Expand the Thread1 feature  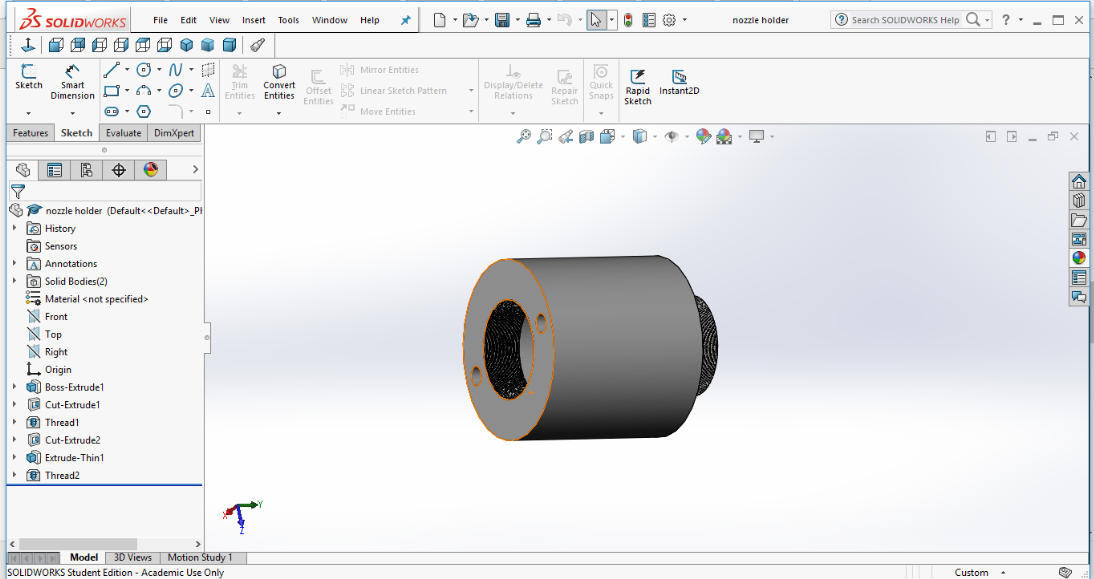(15, 422)
